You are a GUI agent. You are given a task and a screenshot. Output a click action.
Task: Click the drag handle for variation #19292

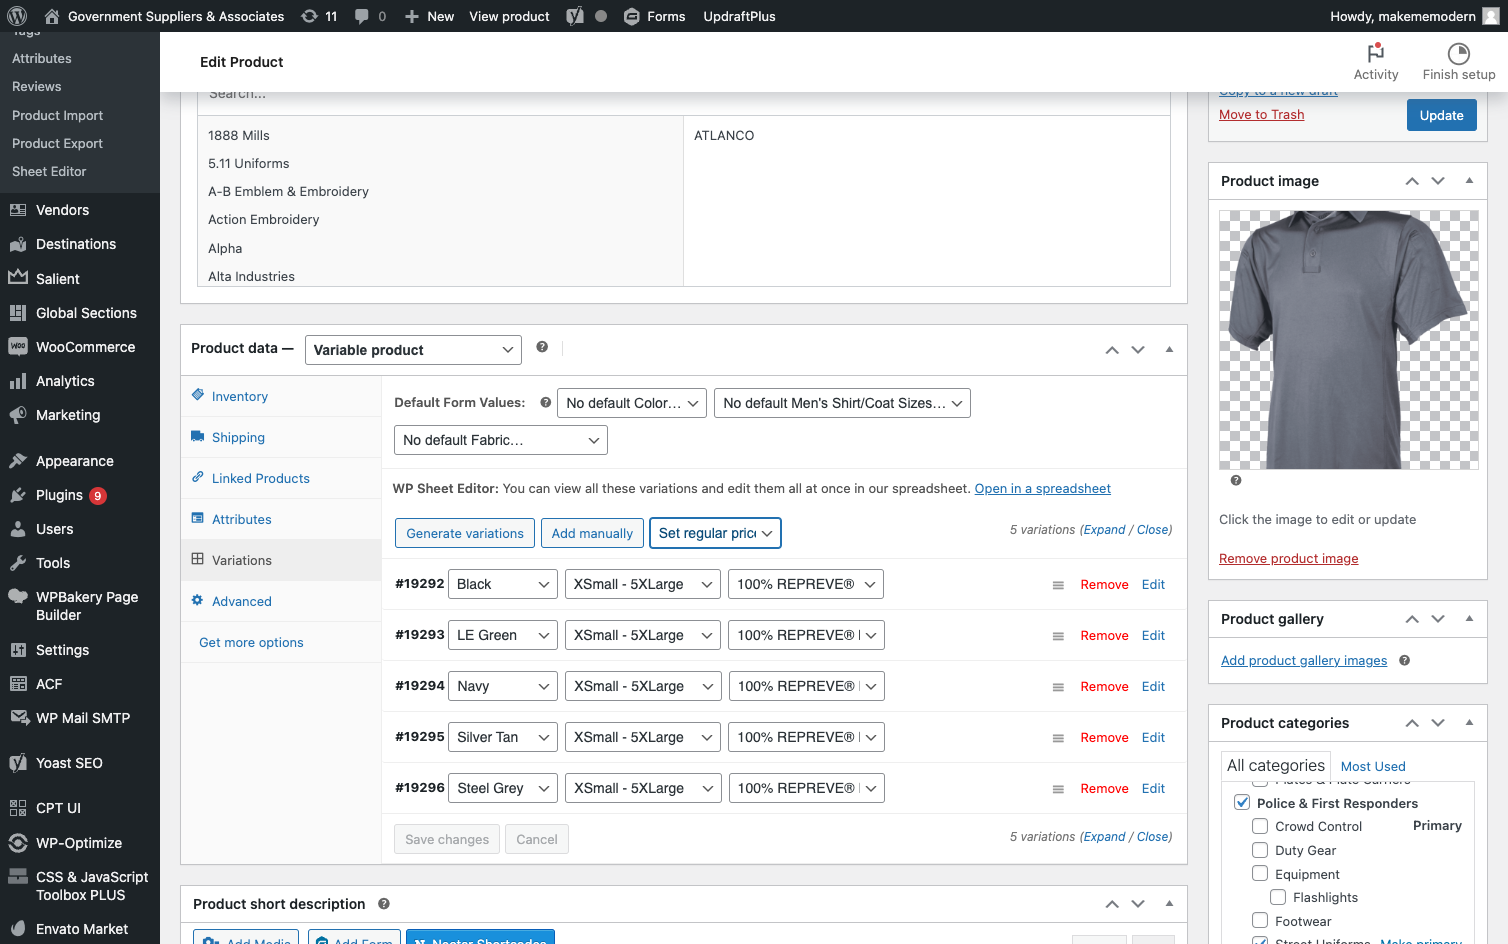[x=1058, y=585]
